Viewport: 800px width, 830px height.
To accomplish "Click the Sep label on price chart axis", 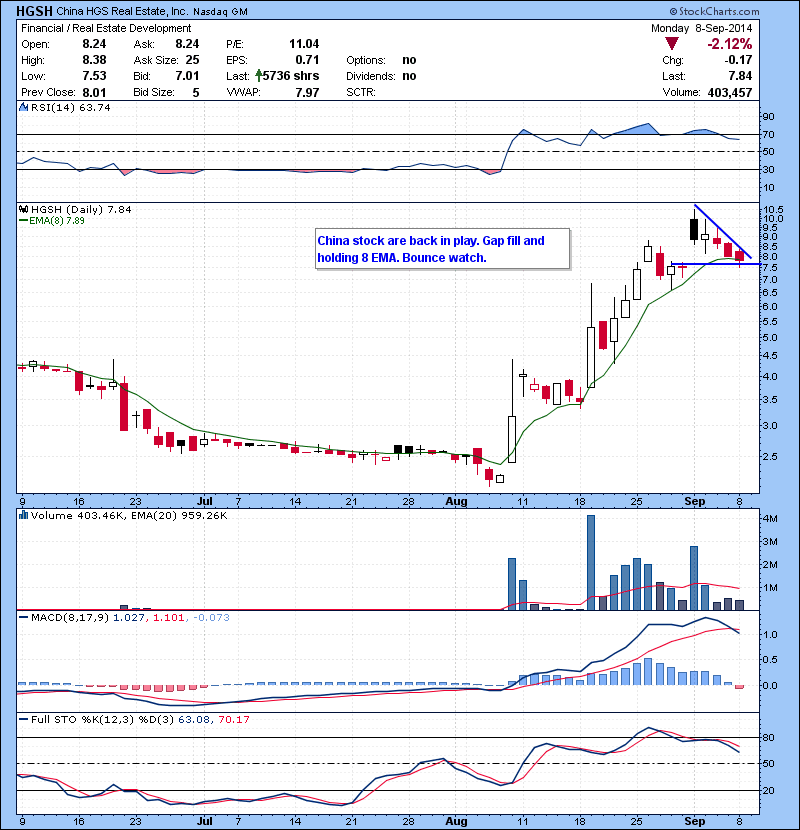I will coord(694,501).
